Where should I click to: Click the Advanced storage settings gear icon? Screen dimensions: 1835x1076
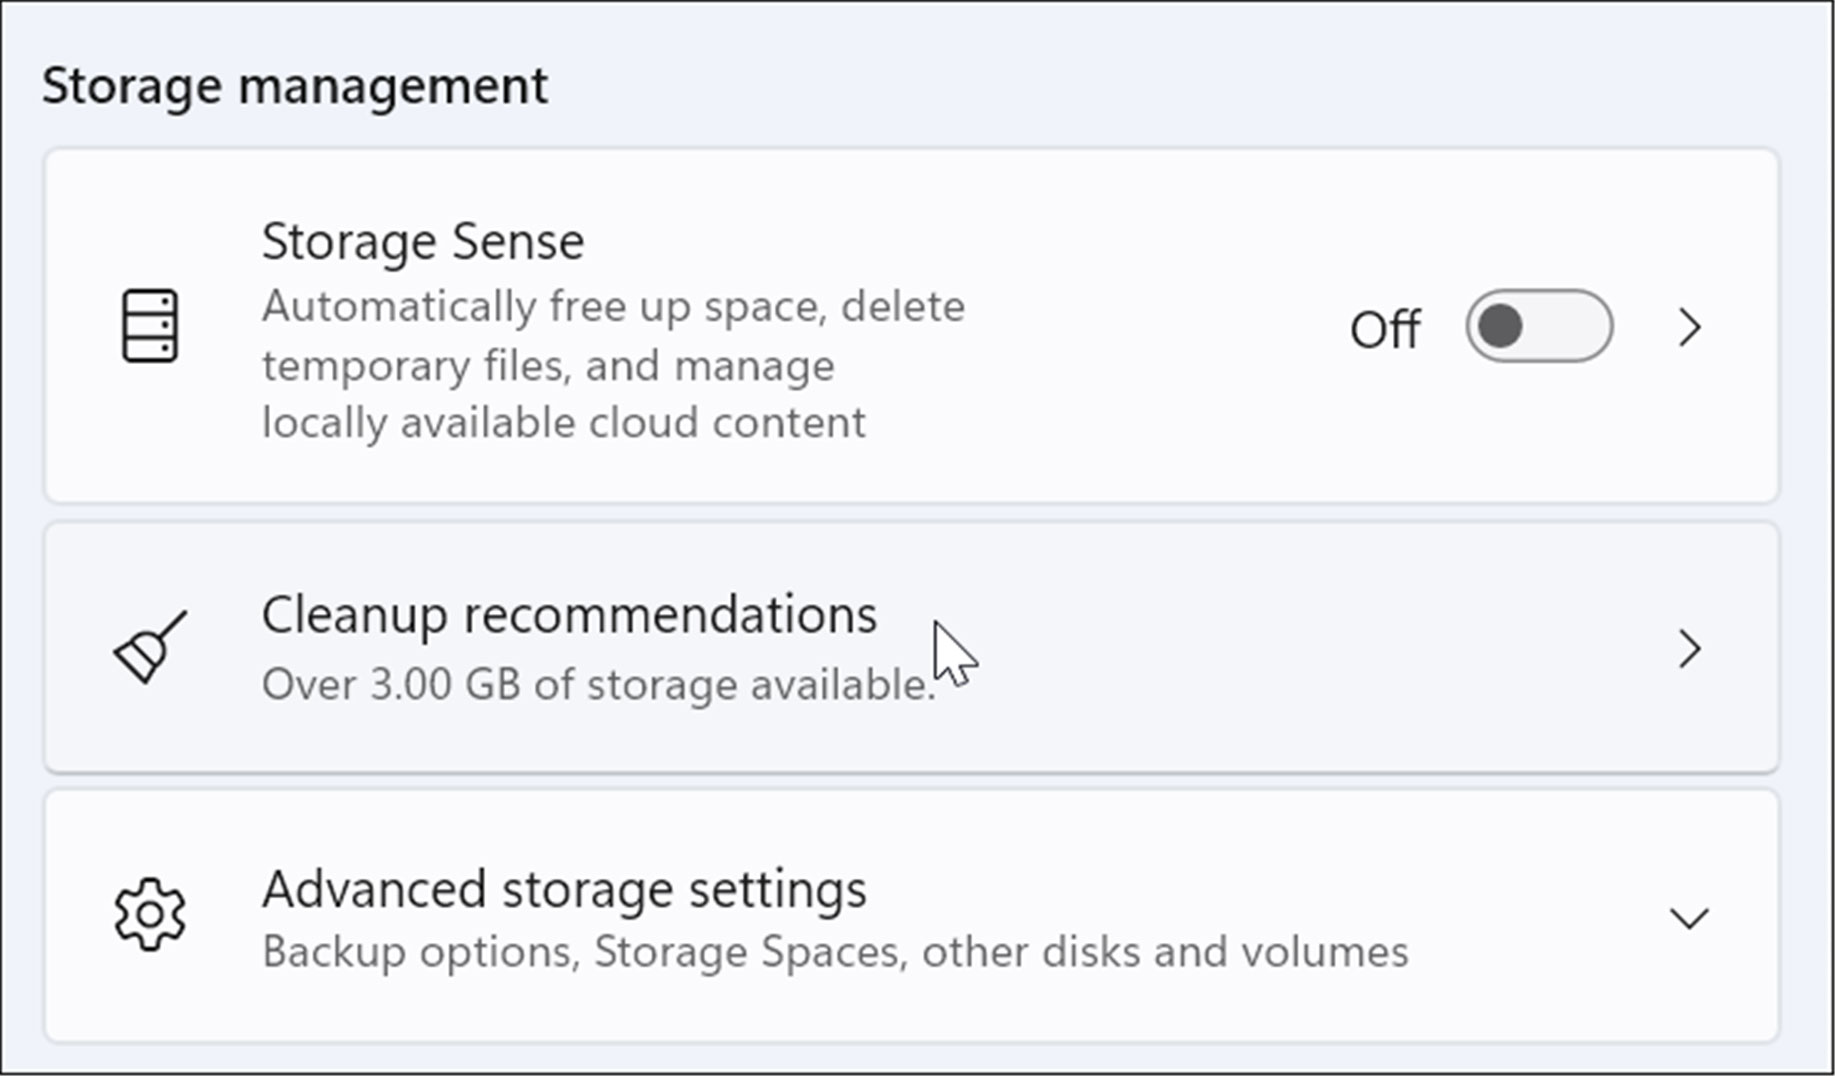coord(150,914)
